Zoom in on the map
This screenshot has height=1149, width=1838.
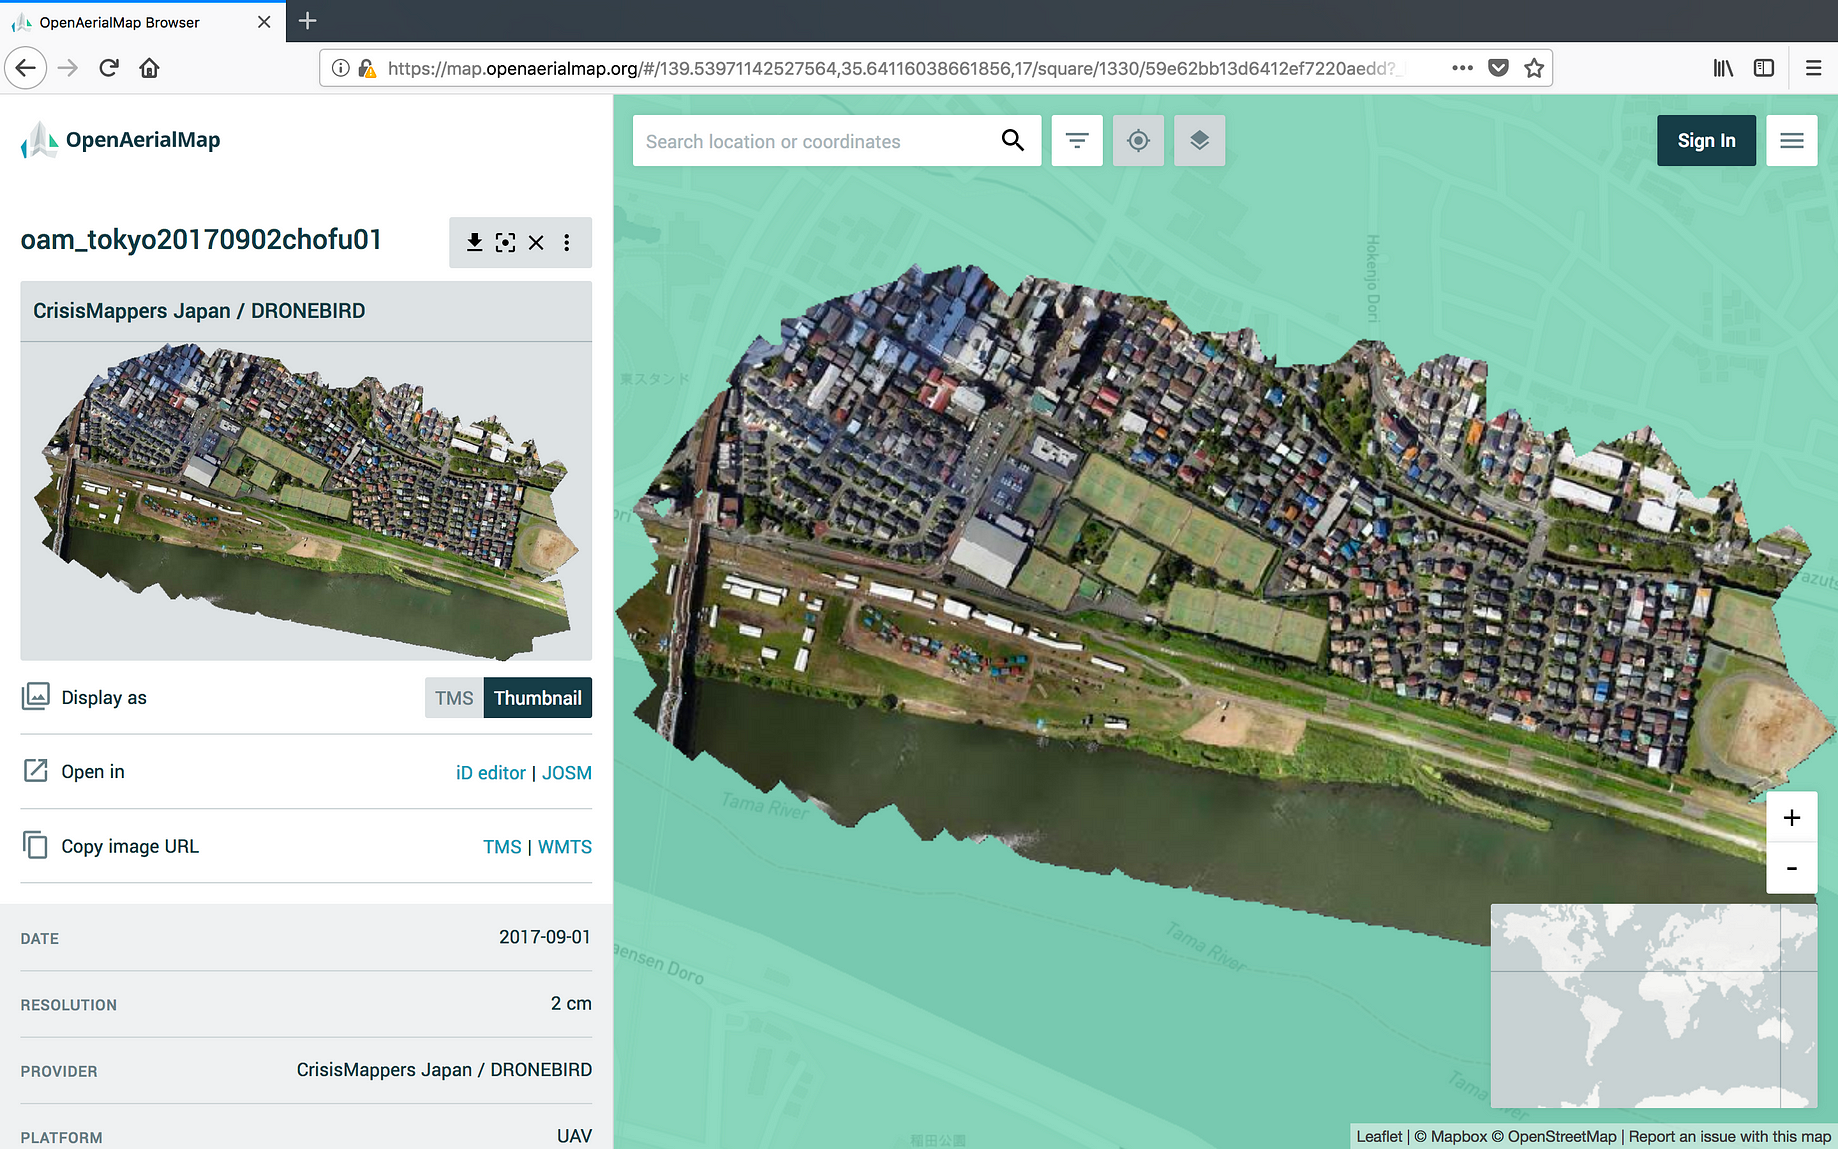pos(1792,818)
